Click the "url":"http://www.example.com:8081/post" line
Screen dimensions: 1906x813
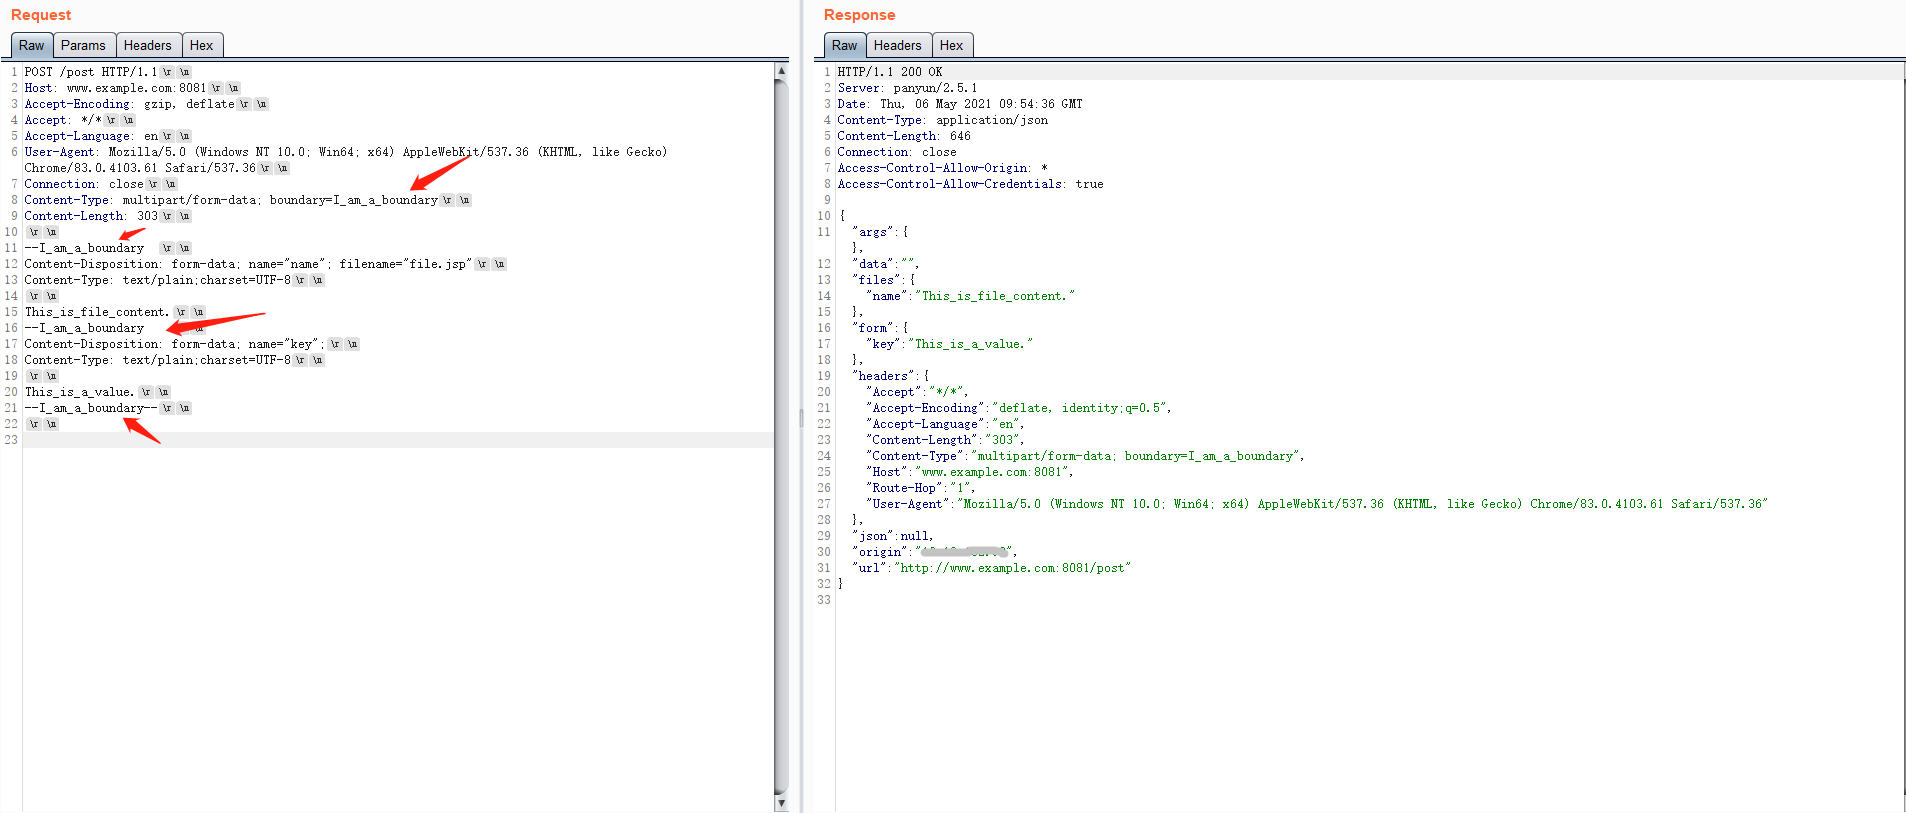(991, 568)
